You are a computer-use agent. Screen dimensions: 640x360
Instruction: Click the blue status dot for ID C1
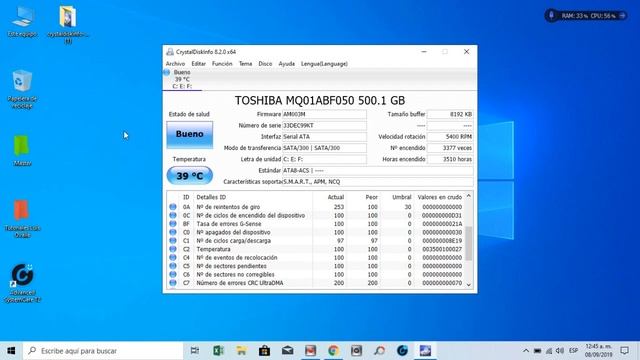[173, 241]
